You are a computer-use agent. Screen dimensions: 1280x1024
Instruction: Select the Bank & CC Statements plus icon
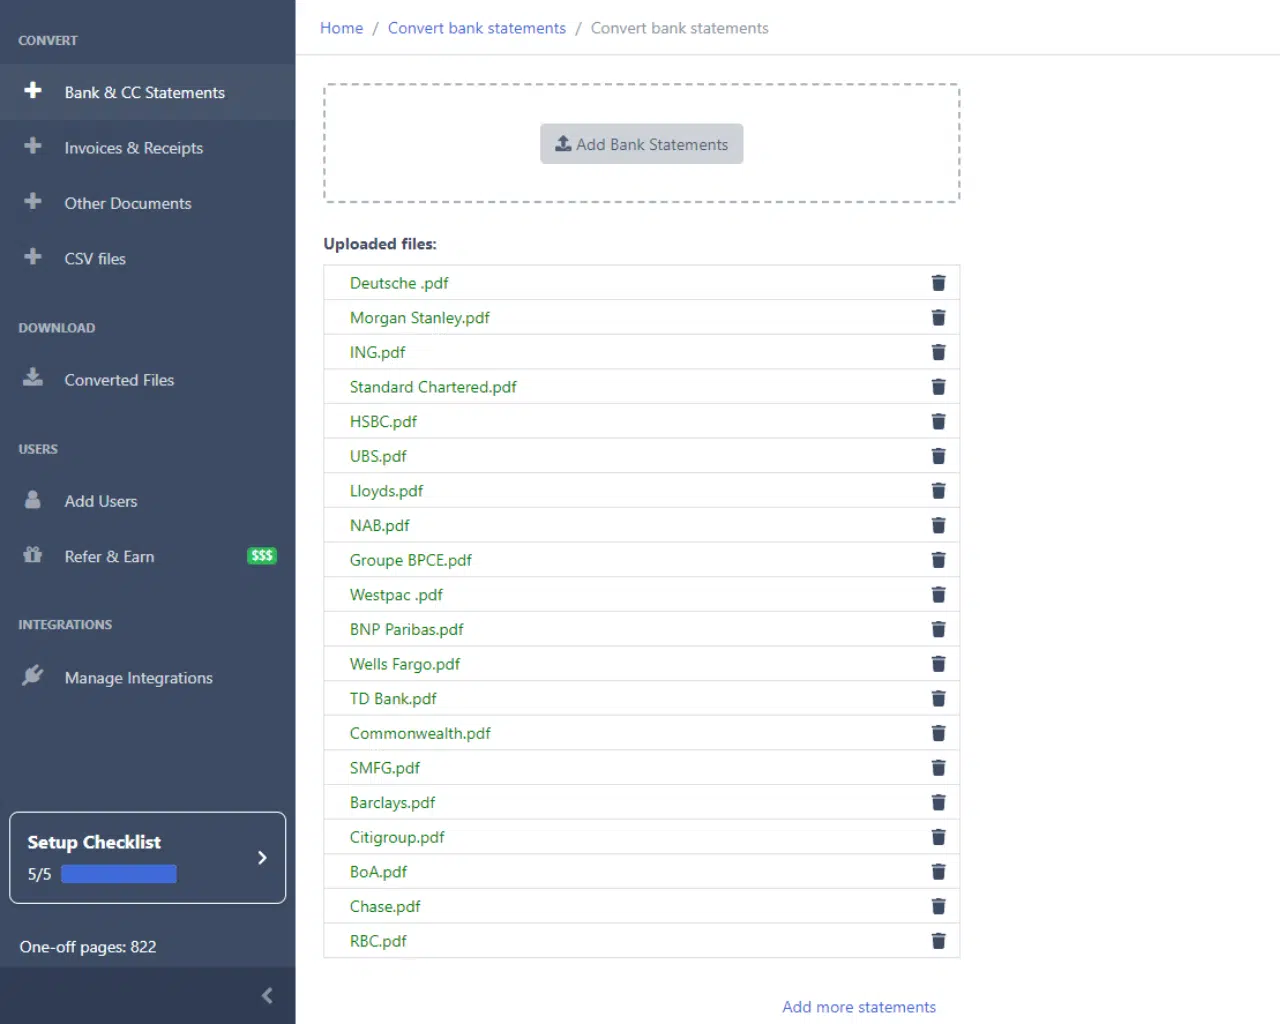point(33,91)
